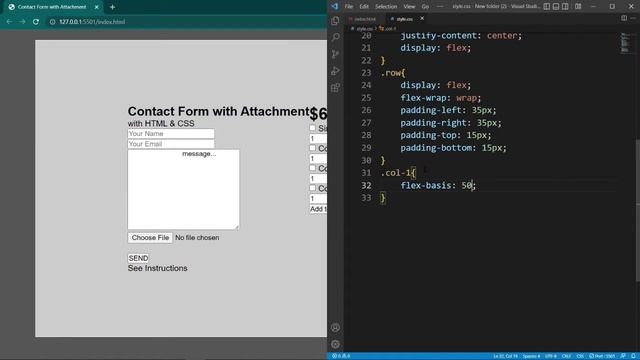Open the View menu

click(409, 7)
